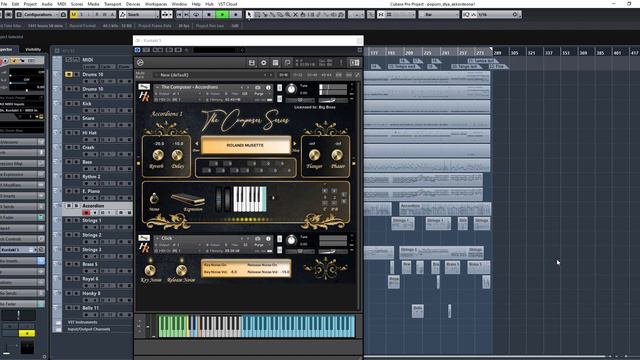Click the Accordion MIDI part in arrangement
This screenshot has width=640, height=360.
[x=444, y=209]
